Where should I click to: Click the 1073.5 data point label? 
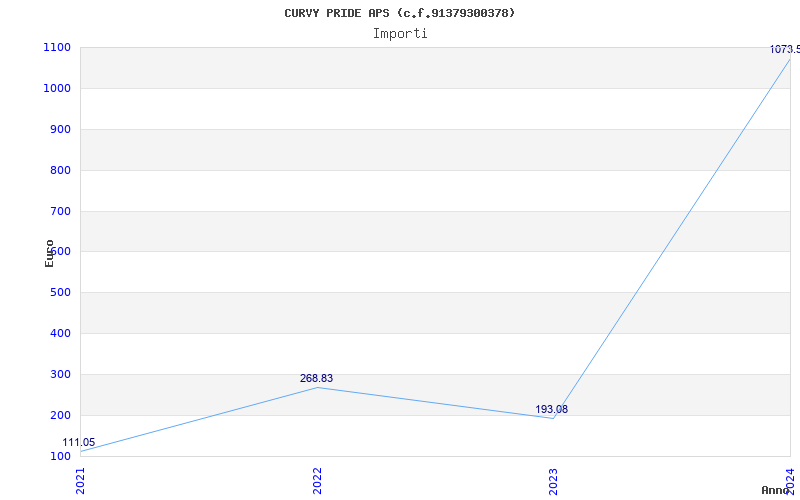point(784,50)
